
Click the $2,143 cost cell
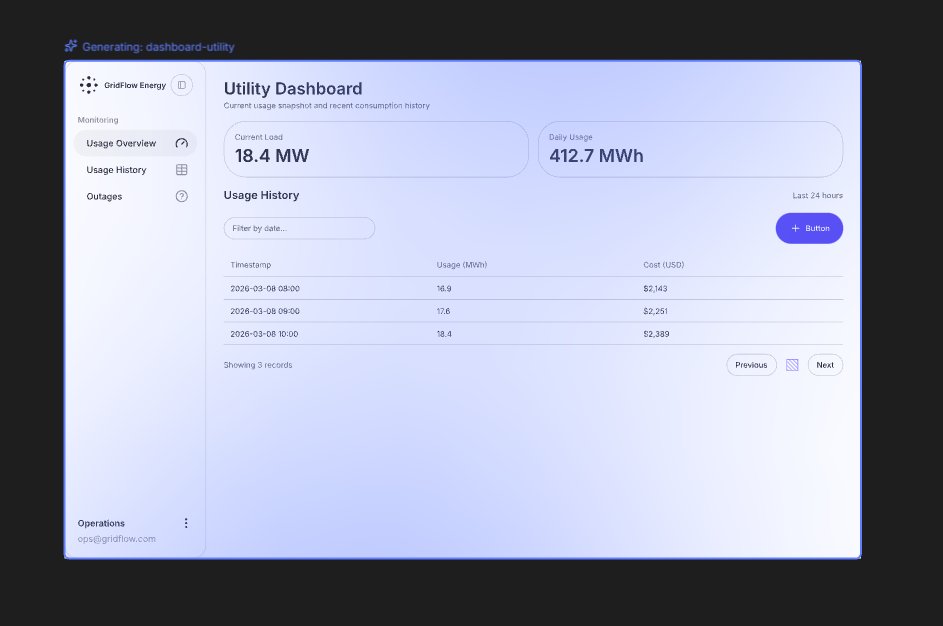[x=656, y=289]
